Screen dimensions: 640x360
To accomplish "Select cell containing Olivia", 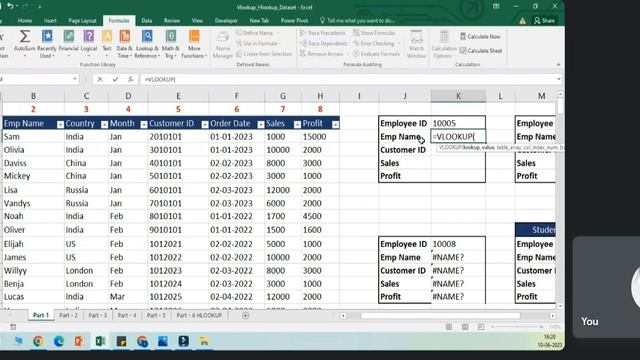I will pos(33,150).
